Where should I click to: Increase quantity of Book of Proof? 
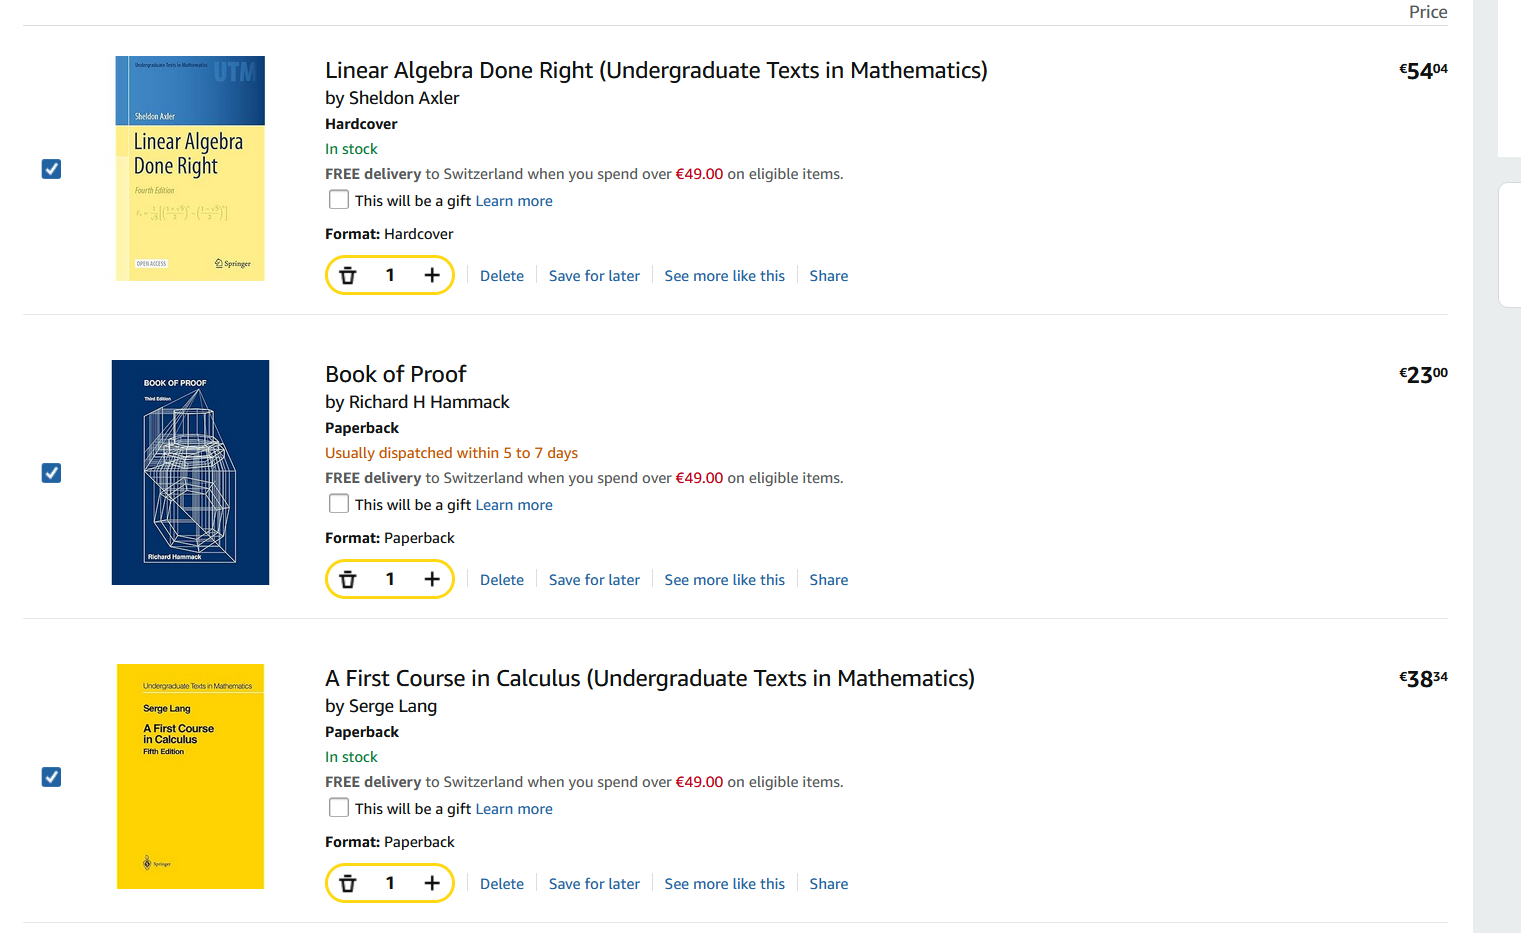pos(432,579)
